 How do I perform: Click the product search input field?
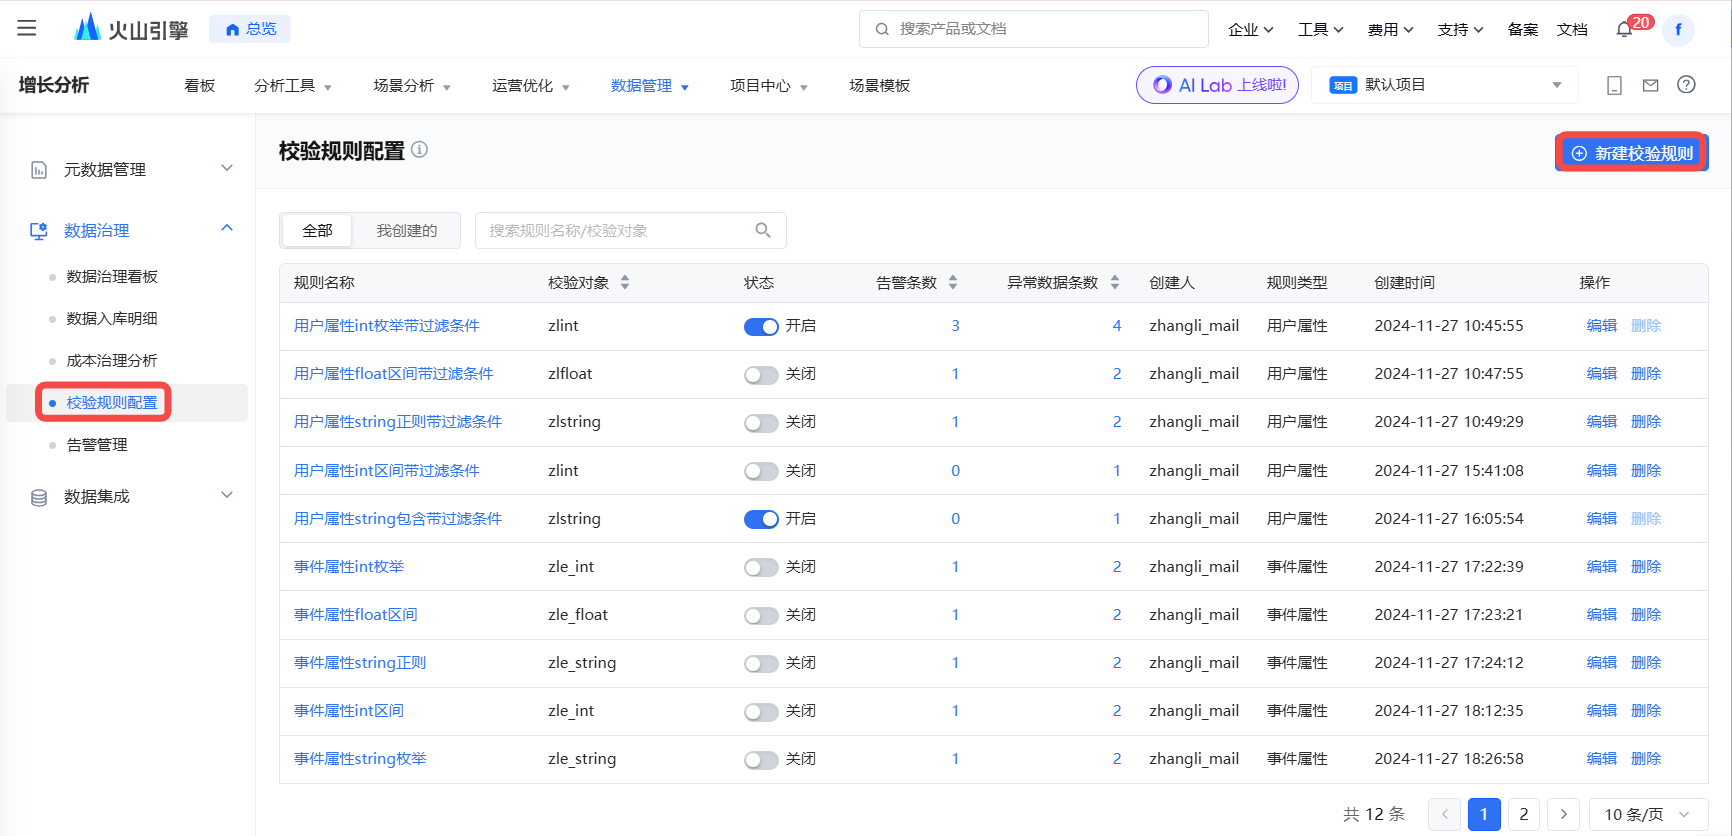[x=1034, y=29]
